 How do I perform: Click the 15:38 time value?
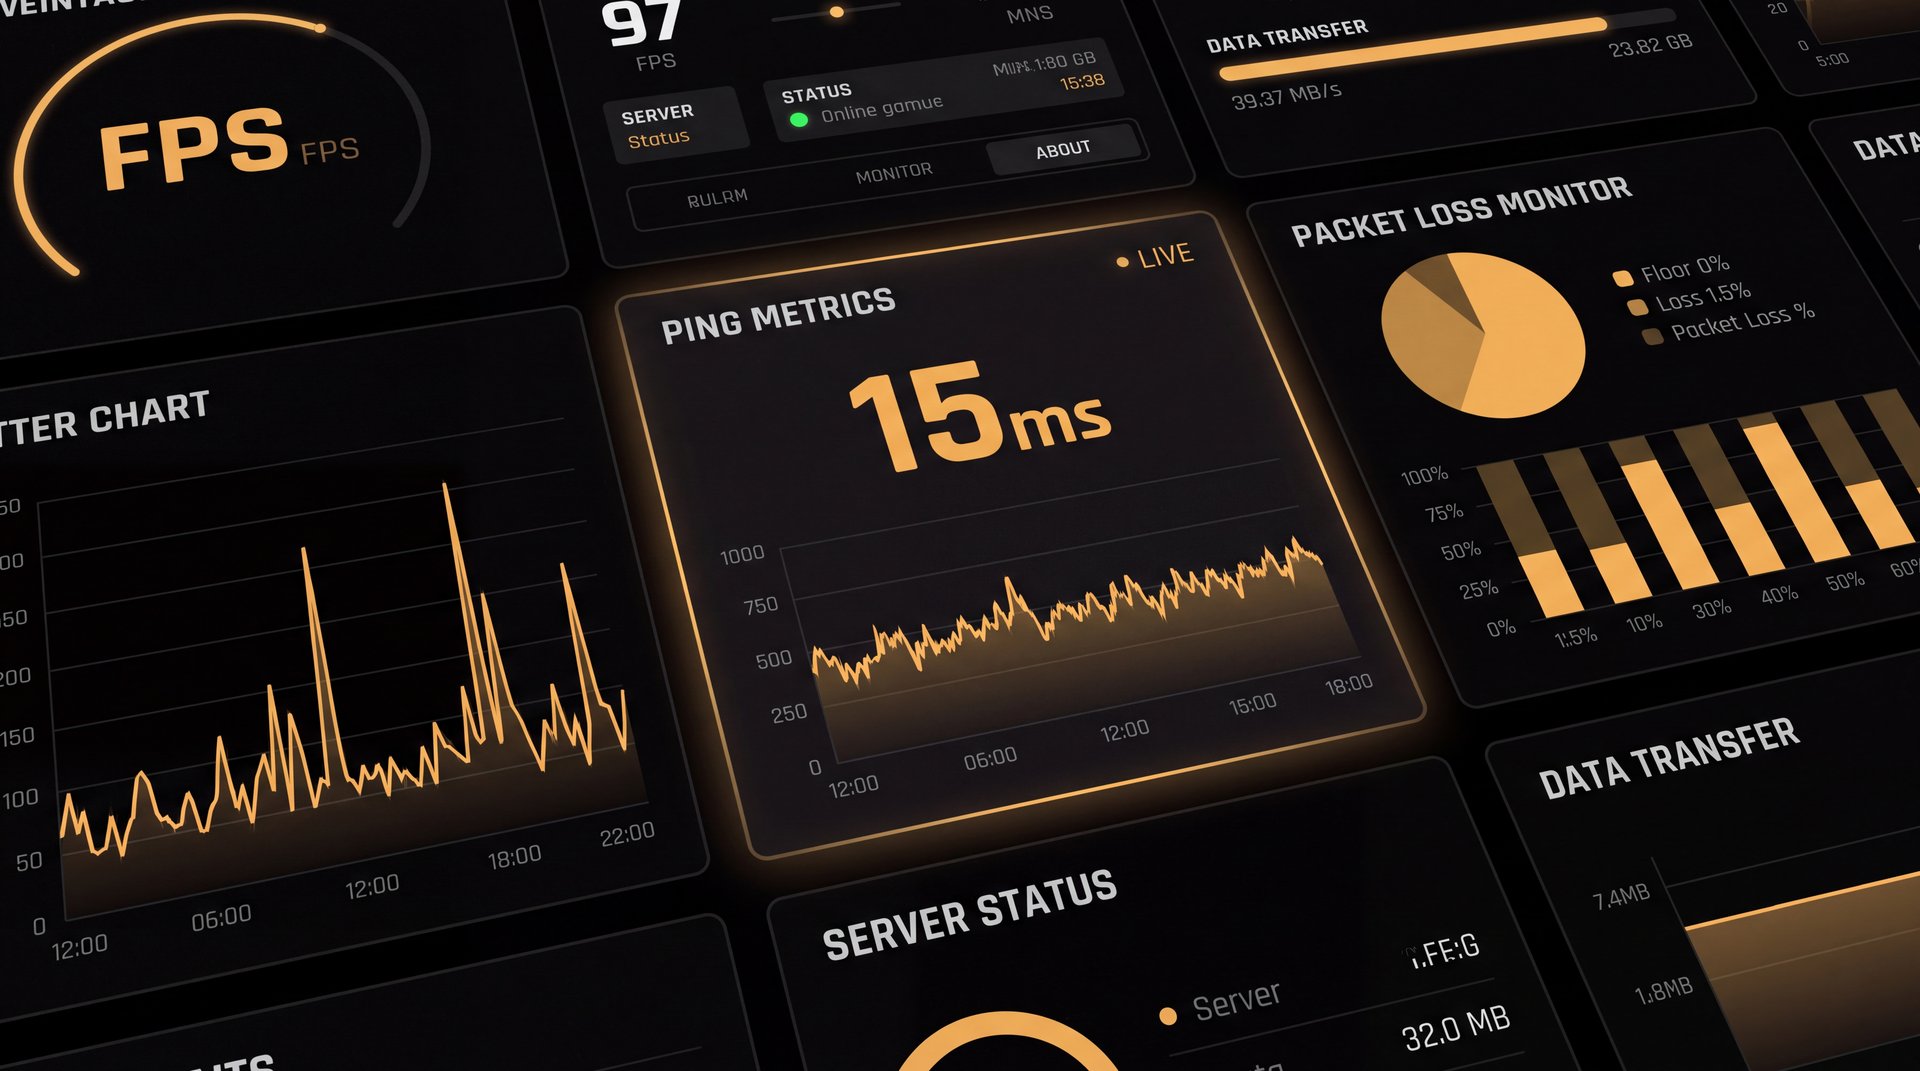click(1082, 81)
